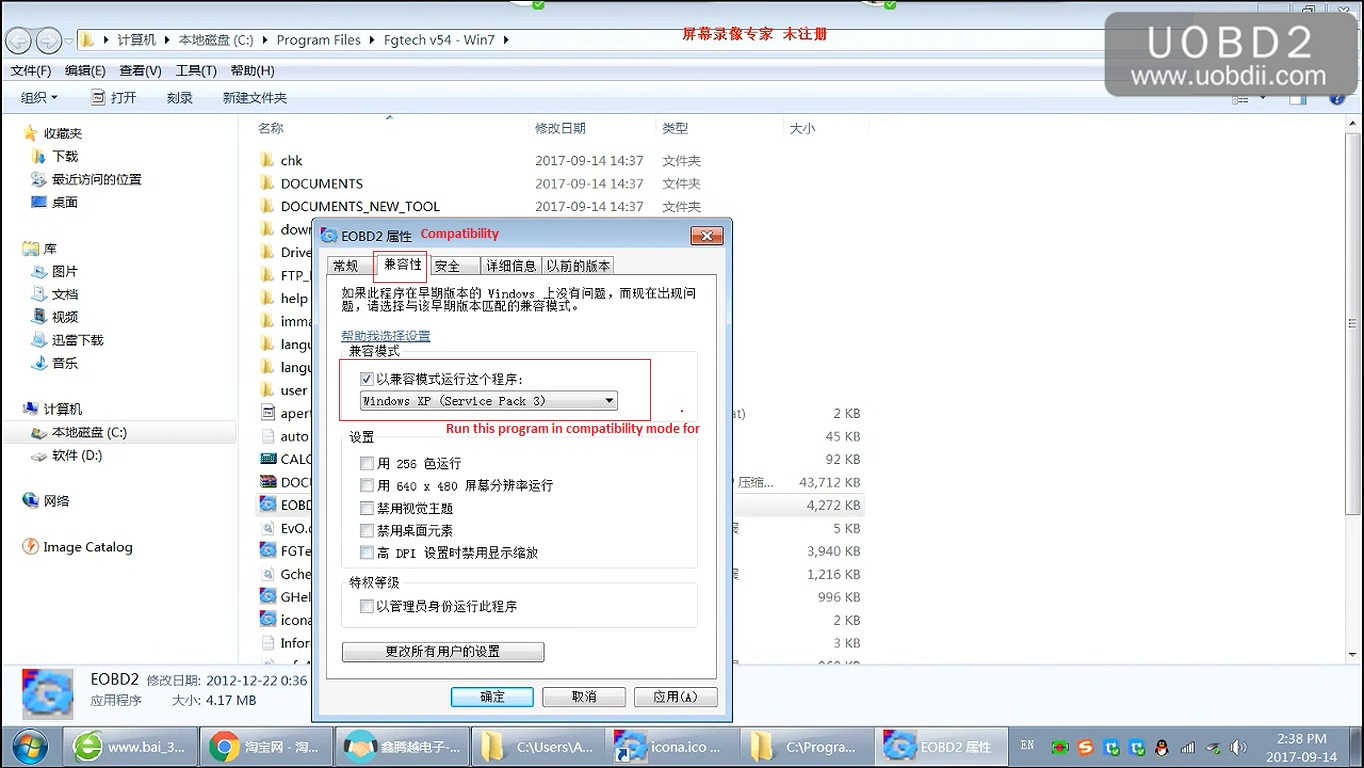Click 新建文件夹 in the Explorer toolbar
Screen dimensions: 1364x768
255,98
